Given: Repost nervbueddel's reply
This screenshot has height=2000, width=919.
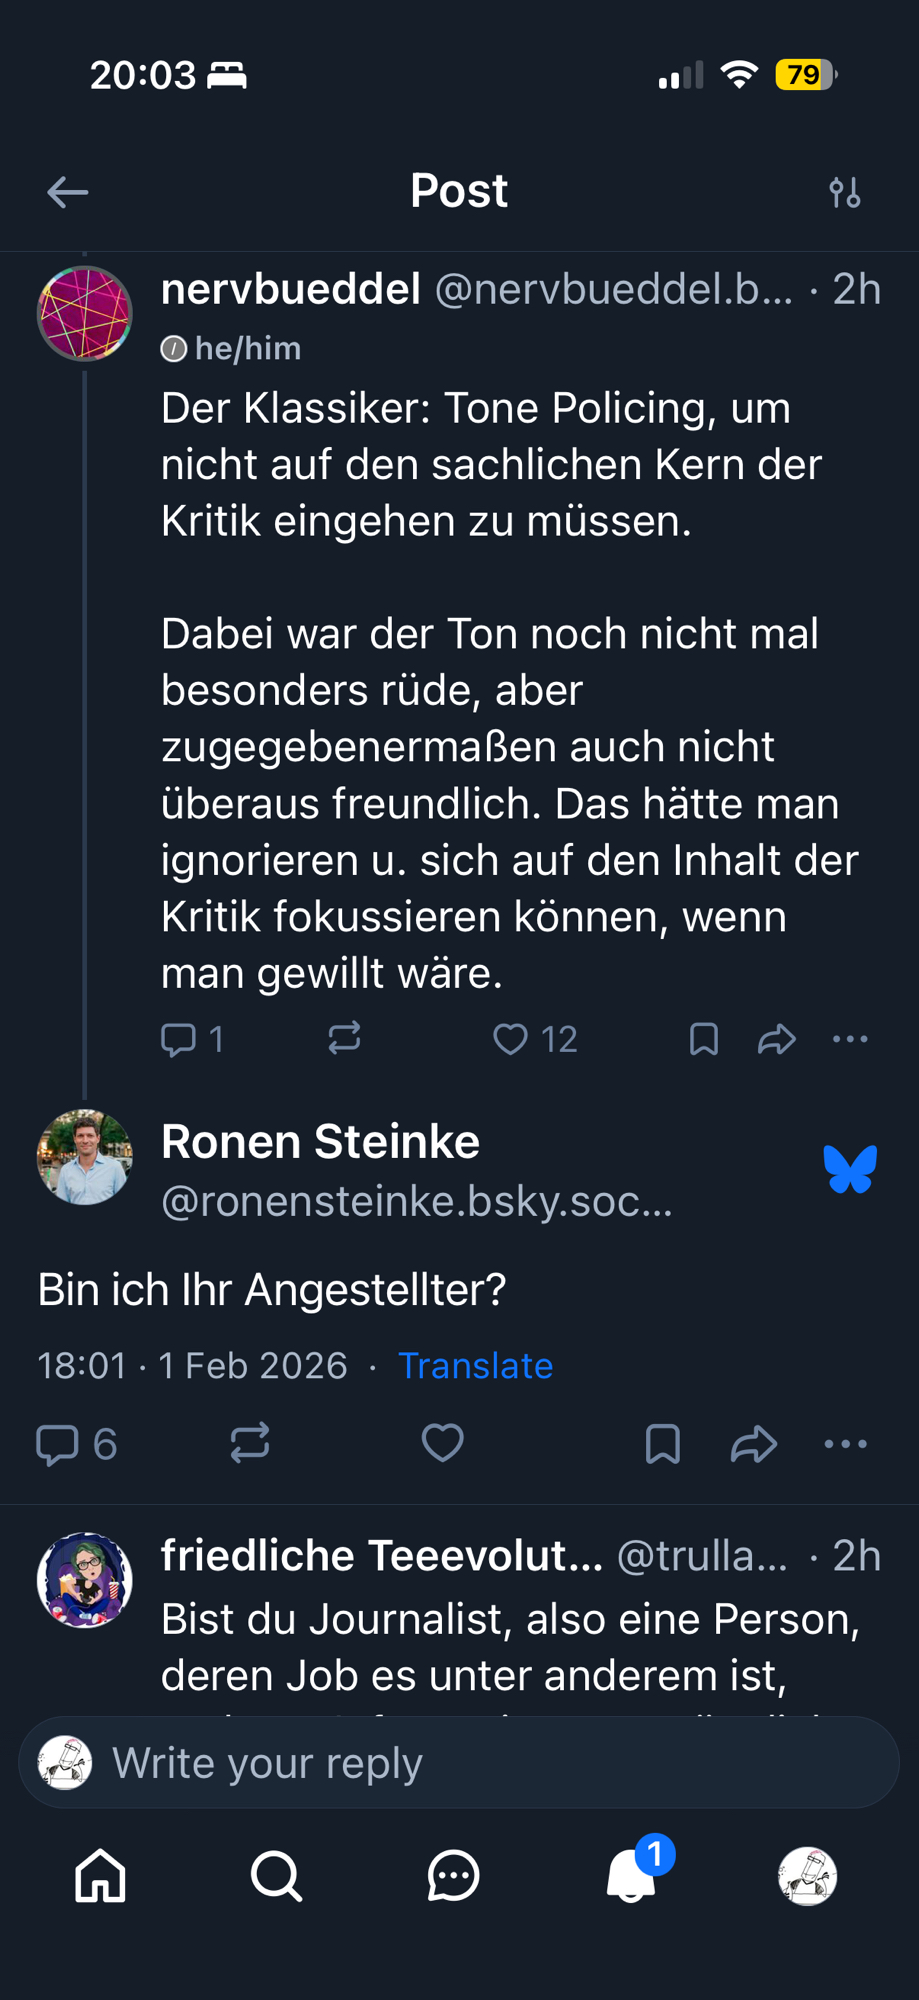Looking at the screenshot, I should pos(344,1039).
